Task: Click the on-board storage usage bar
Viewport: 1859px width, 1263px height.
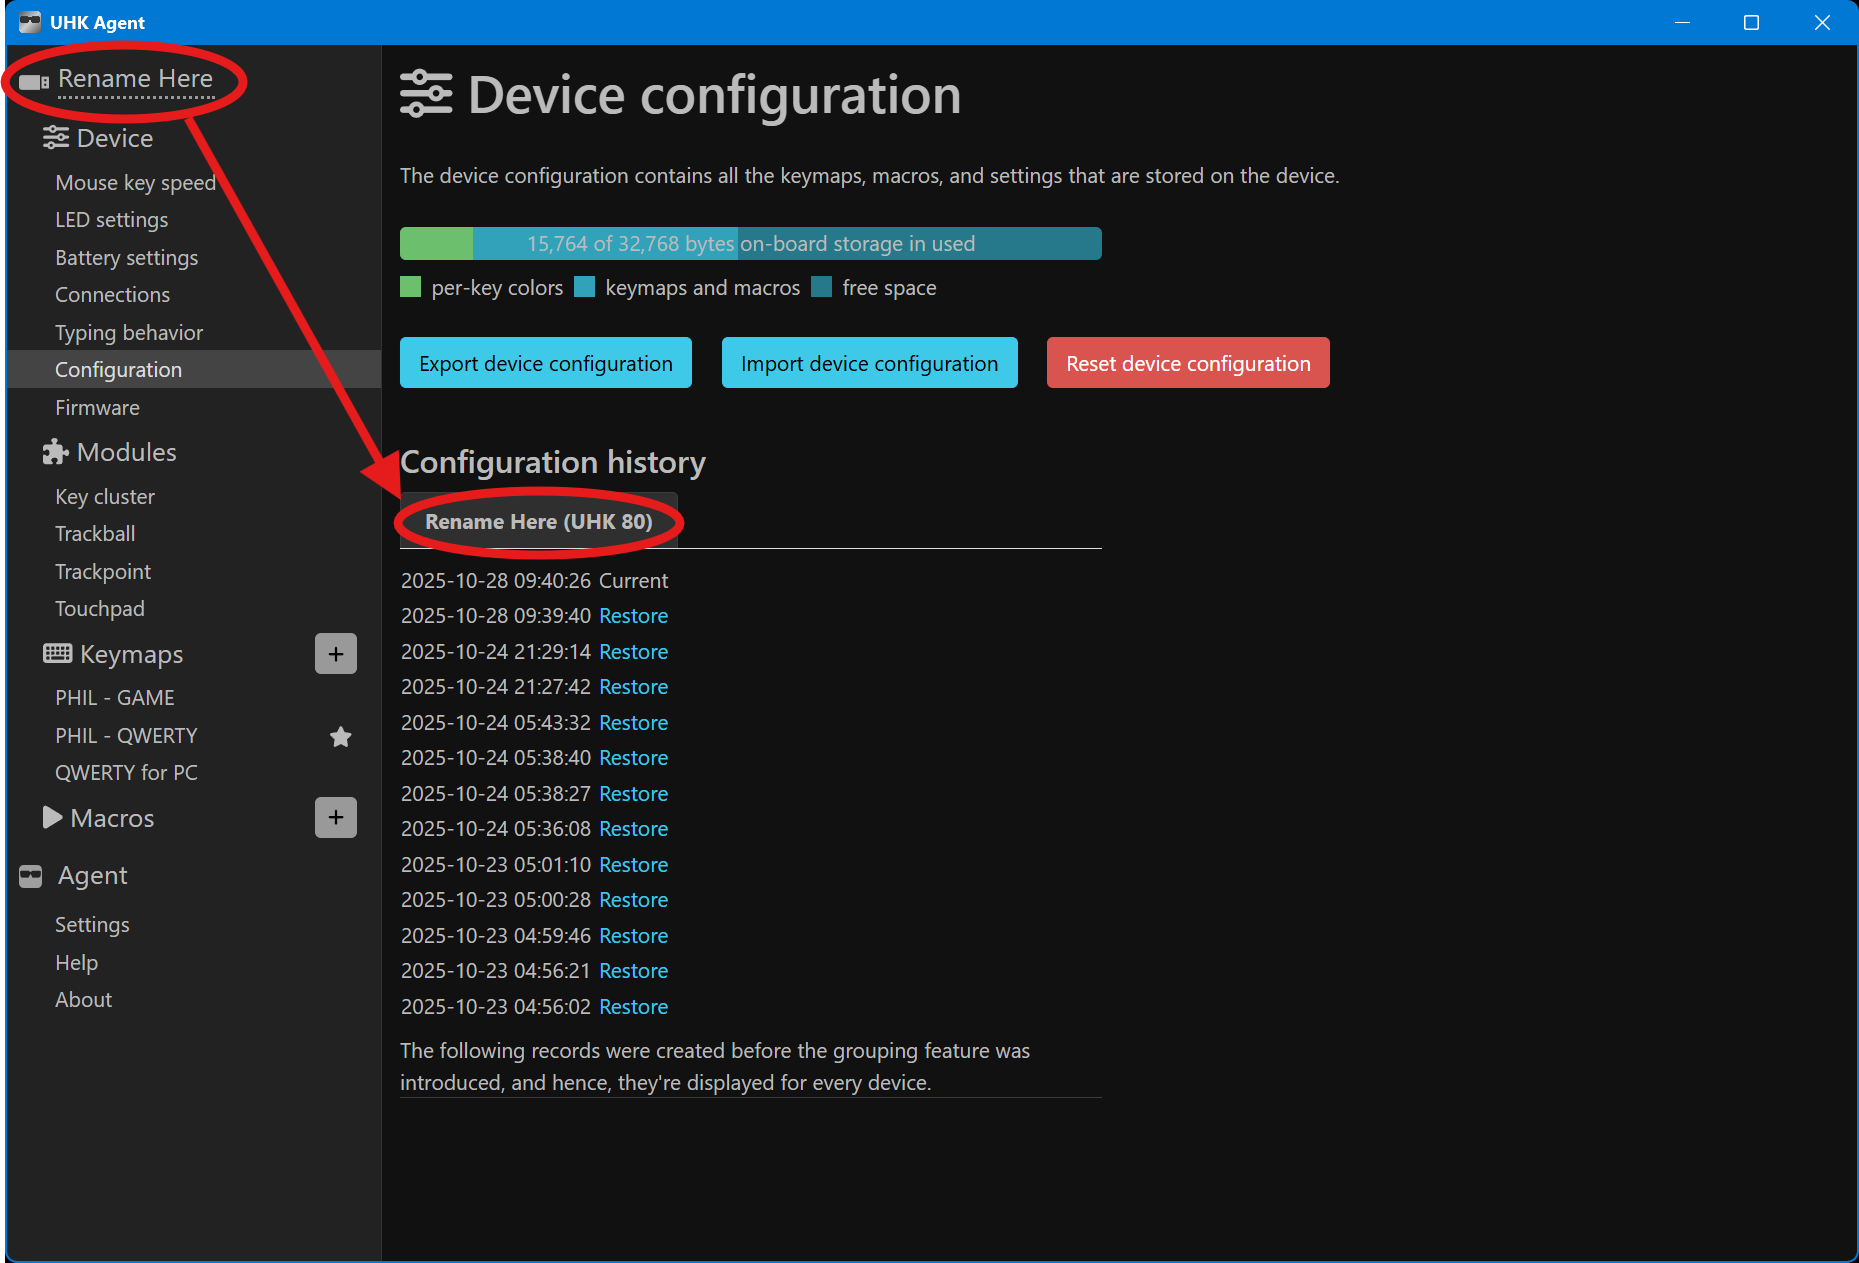Action: pos(750,244)
